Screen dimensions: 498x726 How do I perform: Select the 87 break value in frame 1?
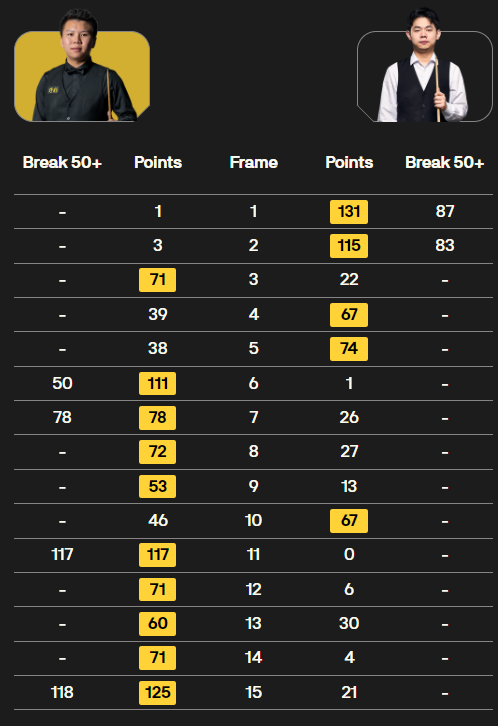[445, 212]
